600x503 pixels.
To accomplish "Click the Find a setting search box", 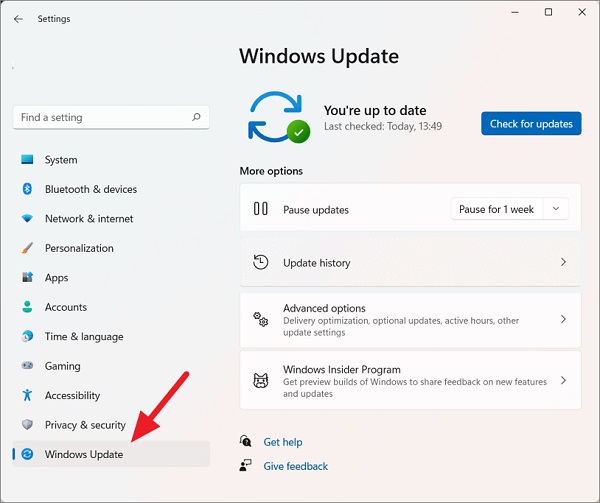I will click(111, 117).
